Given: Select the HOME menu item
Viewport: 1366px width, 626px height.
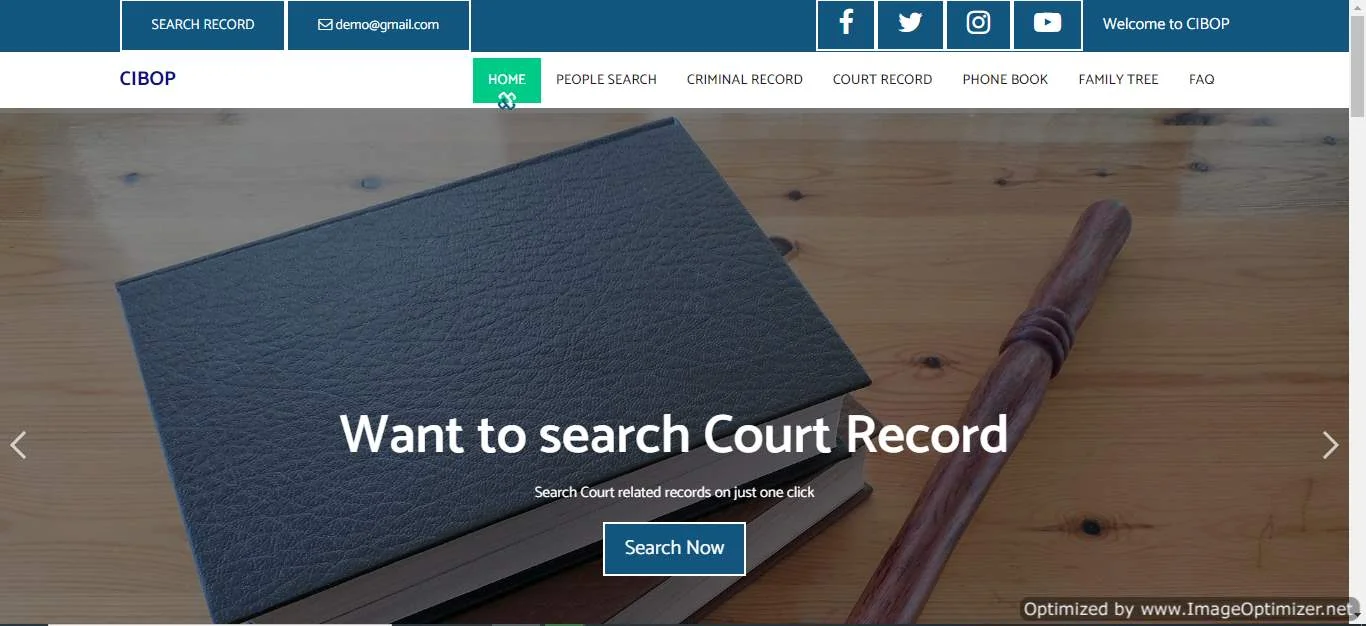Looking at the screenshot, I should pyautogui.click(x=507, y=80).
